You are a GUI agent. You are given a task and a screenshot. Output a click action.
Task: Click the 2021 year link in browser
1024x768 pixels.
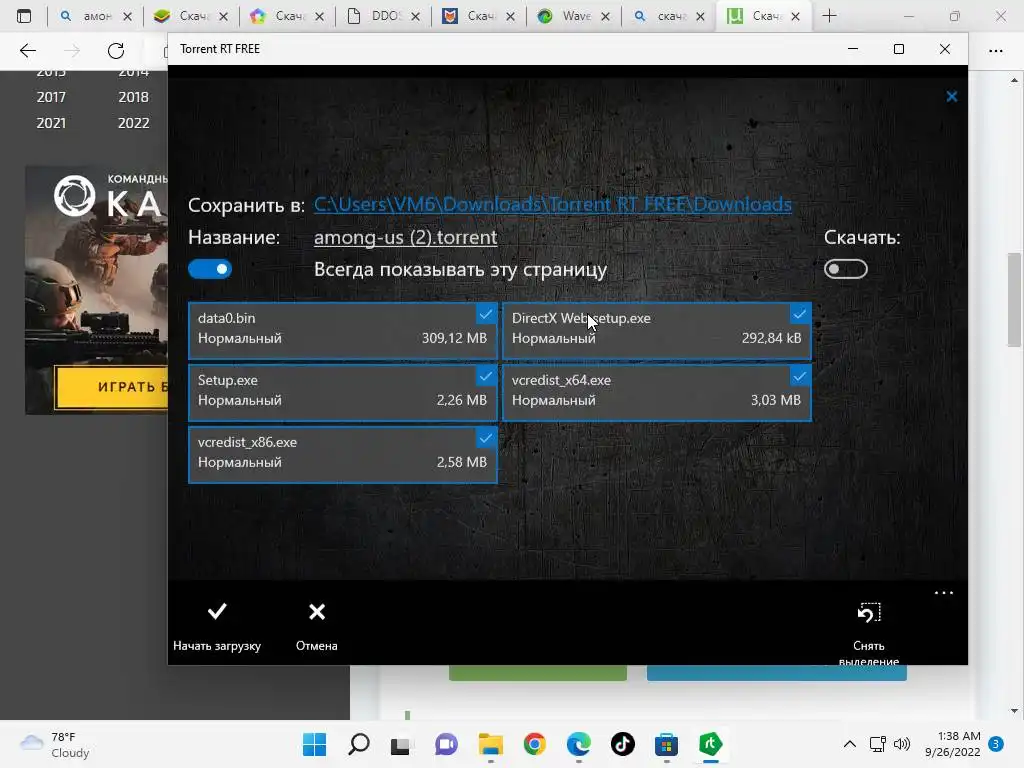(51, 123)
